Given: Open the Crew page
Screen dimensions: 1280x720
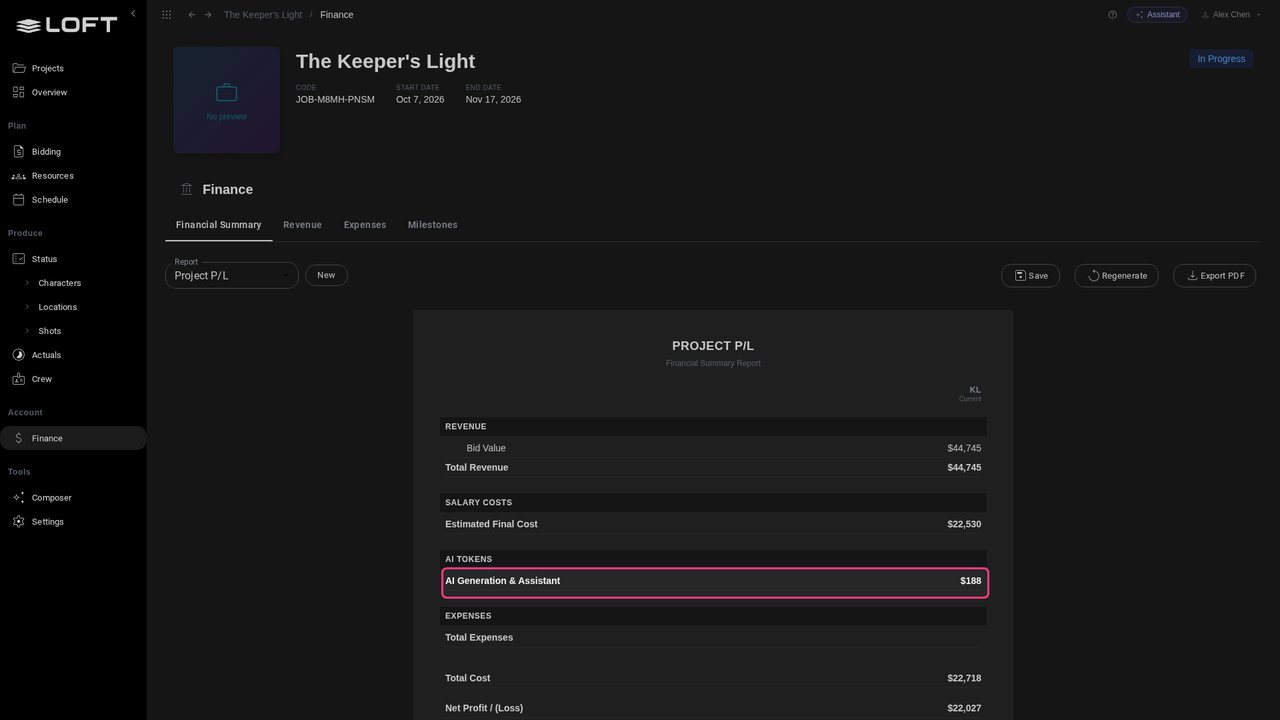Looking at the screenshot, I should click(73, 379).
